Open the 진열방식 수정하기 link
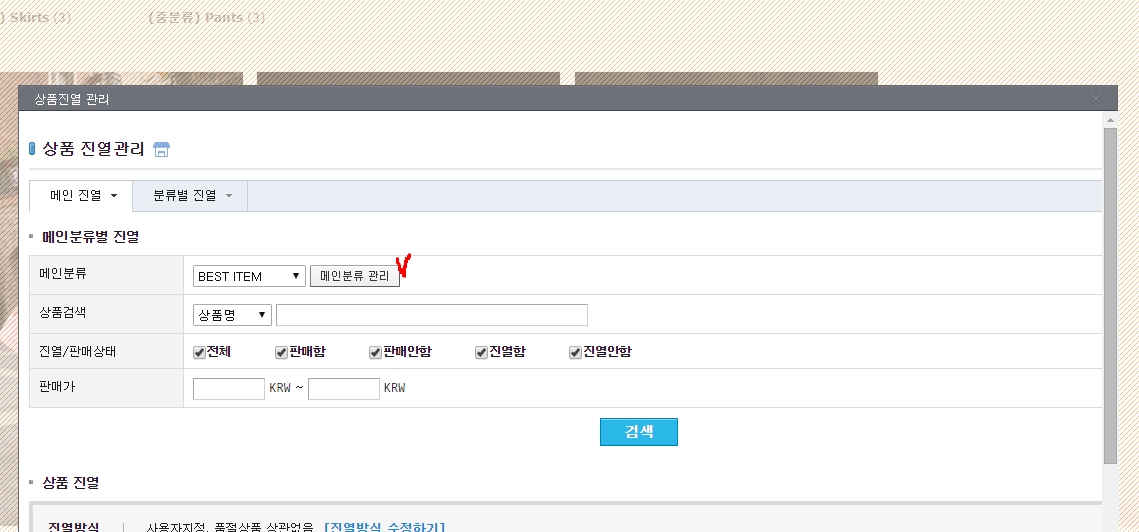This screenshot has height=532, width=1139. click(x=384, y=526)
